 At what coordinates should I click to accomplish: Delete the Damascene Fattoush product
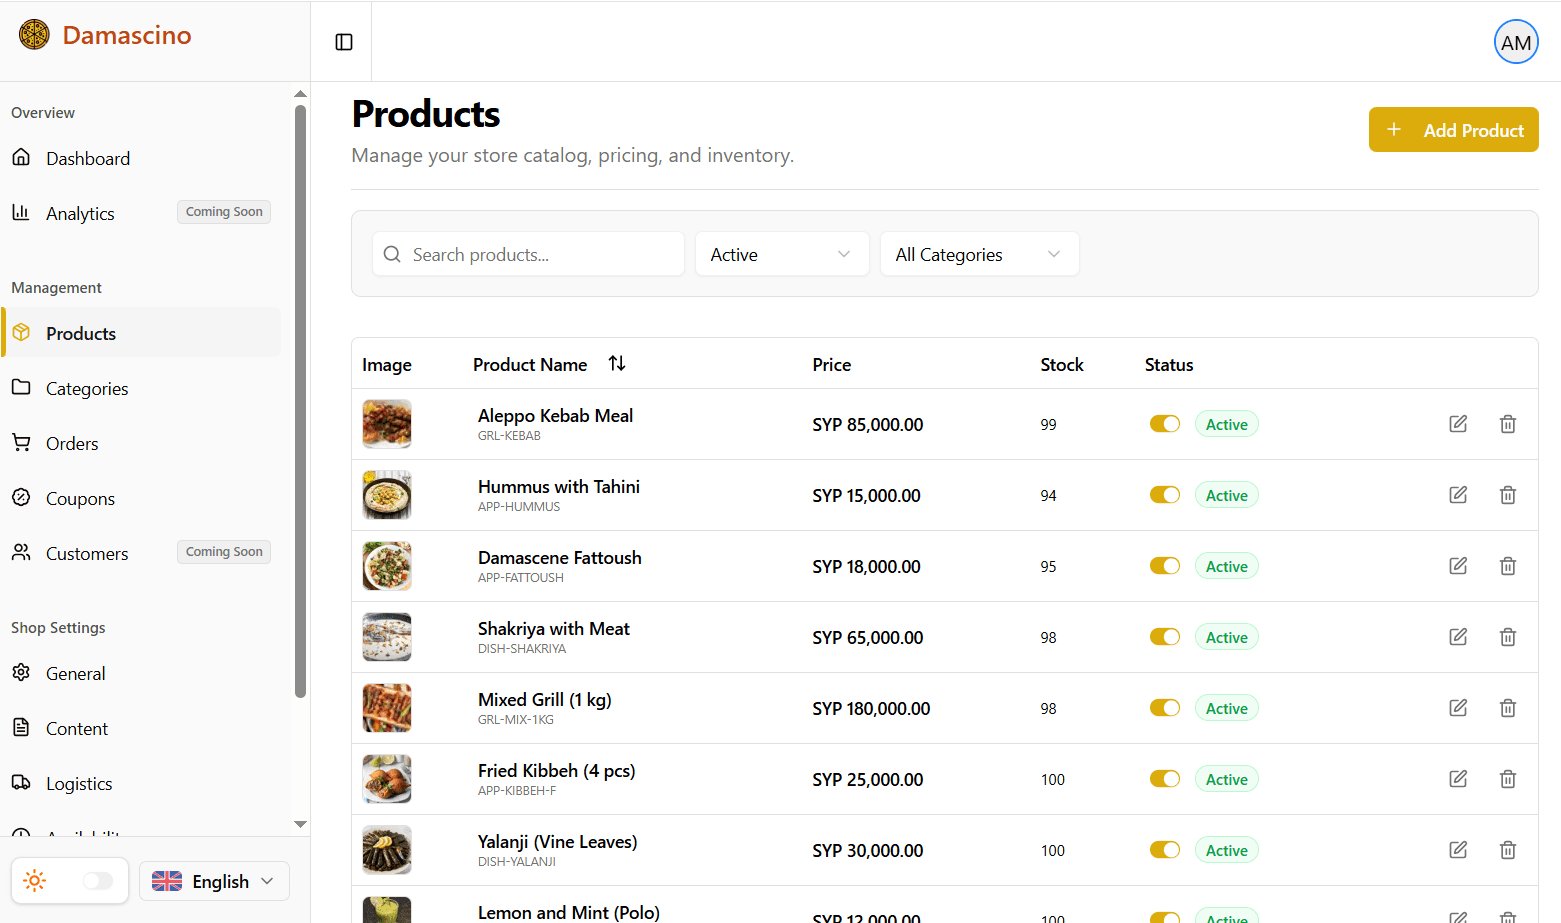point(1508,566)
